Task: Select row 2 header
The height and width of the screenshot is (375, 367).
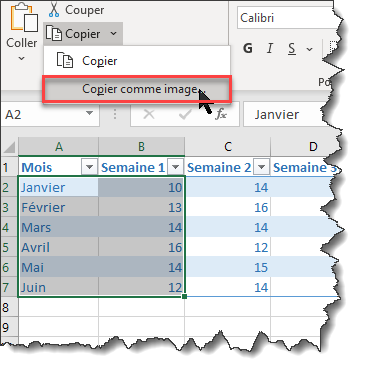Action: pyautogui.click(x=9, y=187)
